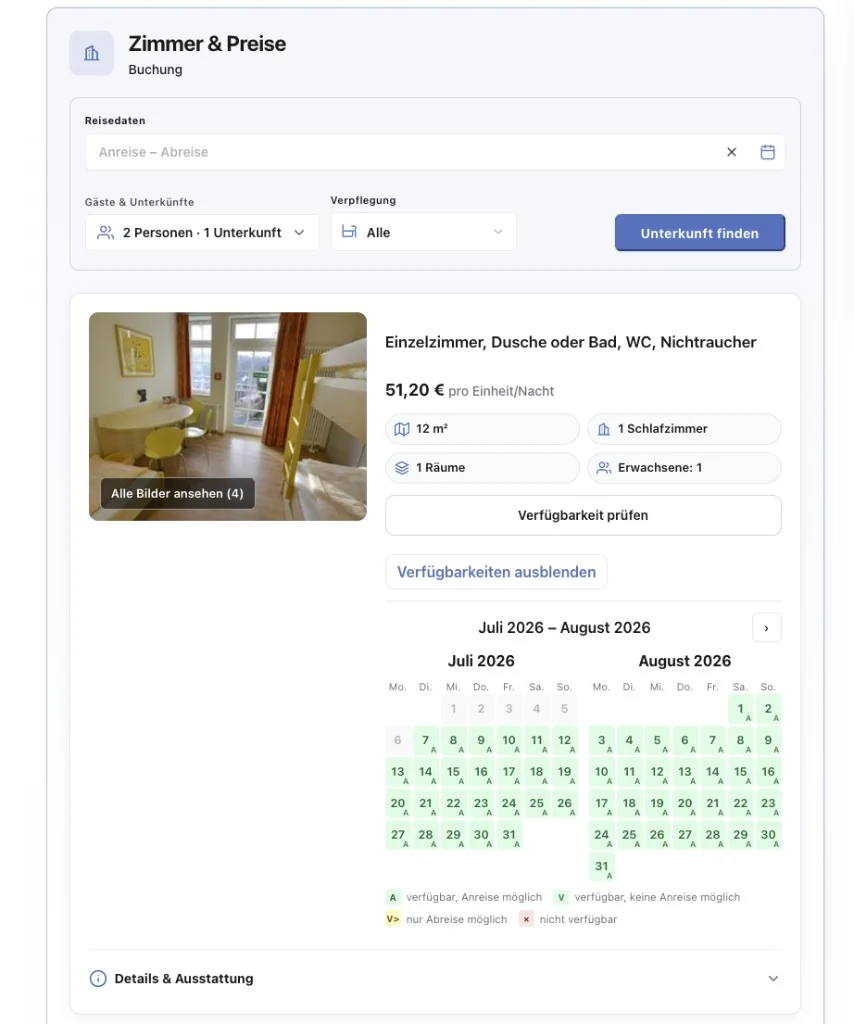Click the 51,20 € price text
Screen dimensions: 854x1024
pyautogui.click(x=415, y=390)
